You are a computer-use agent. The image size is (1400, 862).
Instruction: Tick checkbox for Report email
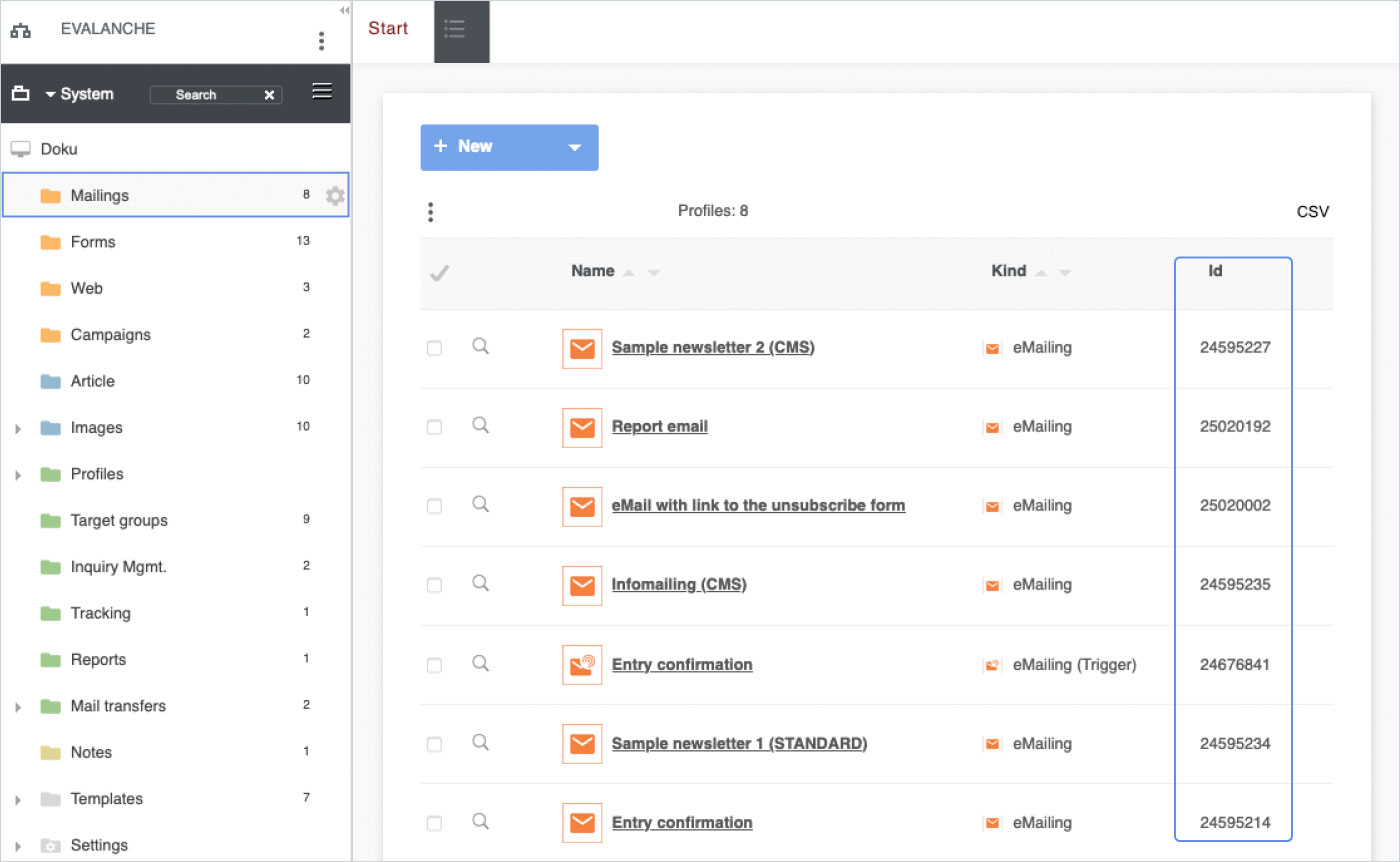(434, 427)
